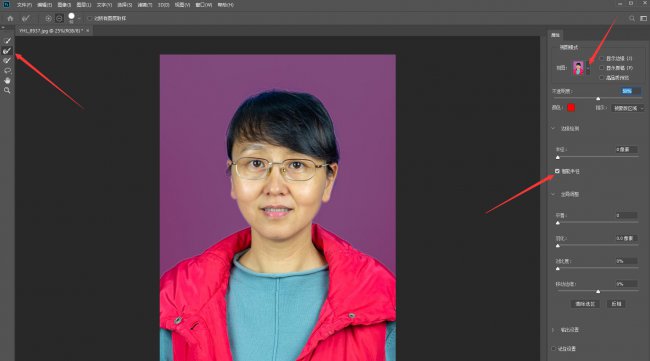This screenshot has height=361, width=650.
Task: Adjust the feather slider handle
Action: (558, 246)
